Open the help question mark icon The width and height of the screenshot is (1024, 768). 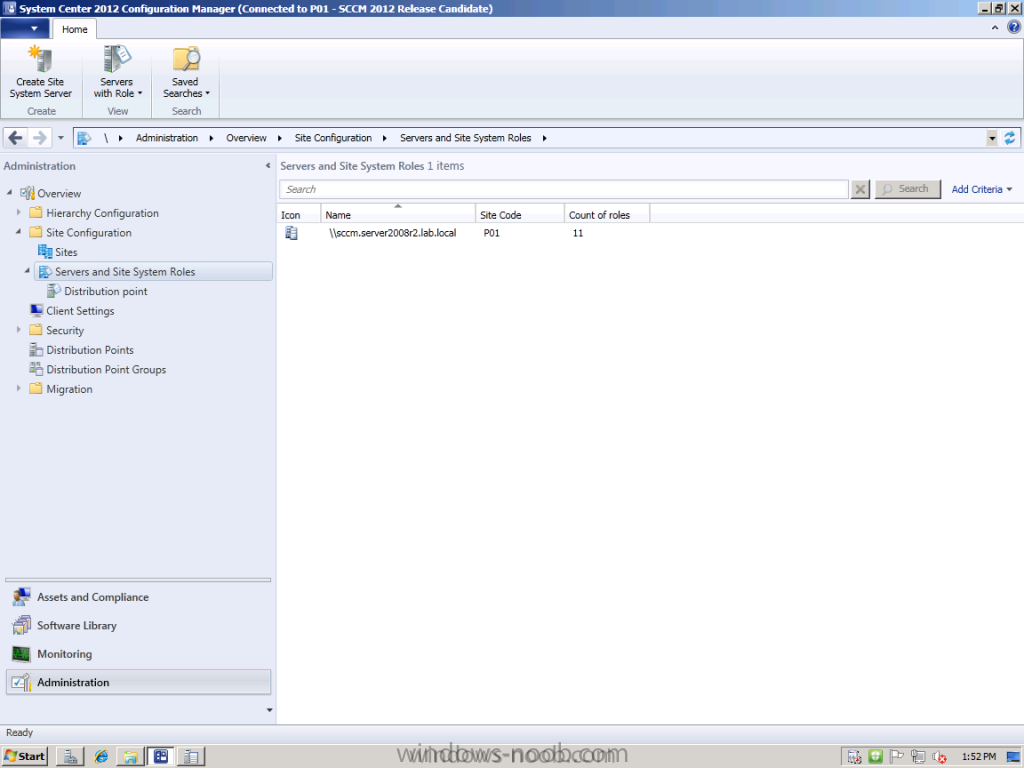1014,27
